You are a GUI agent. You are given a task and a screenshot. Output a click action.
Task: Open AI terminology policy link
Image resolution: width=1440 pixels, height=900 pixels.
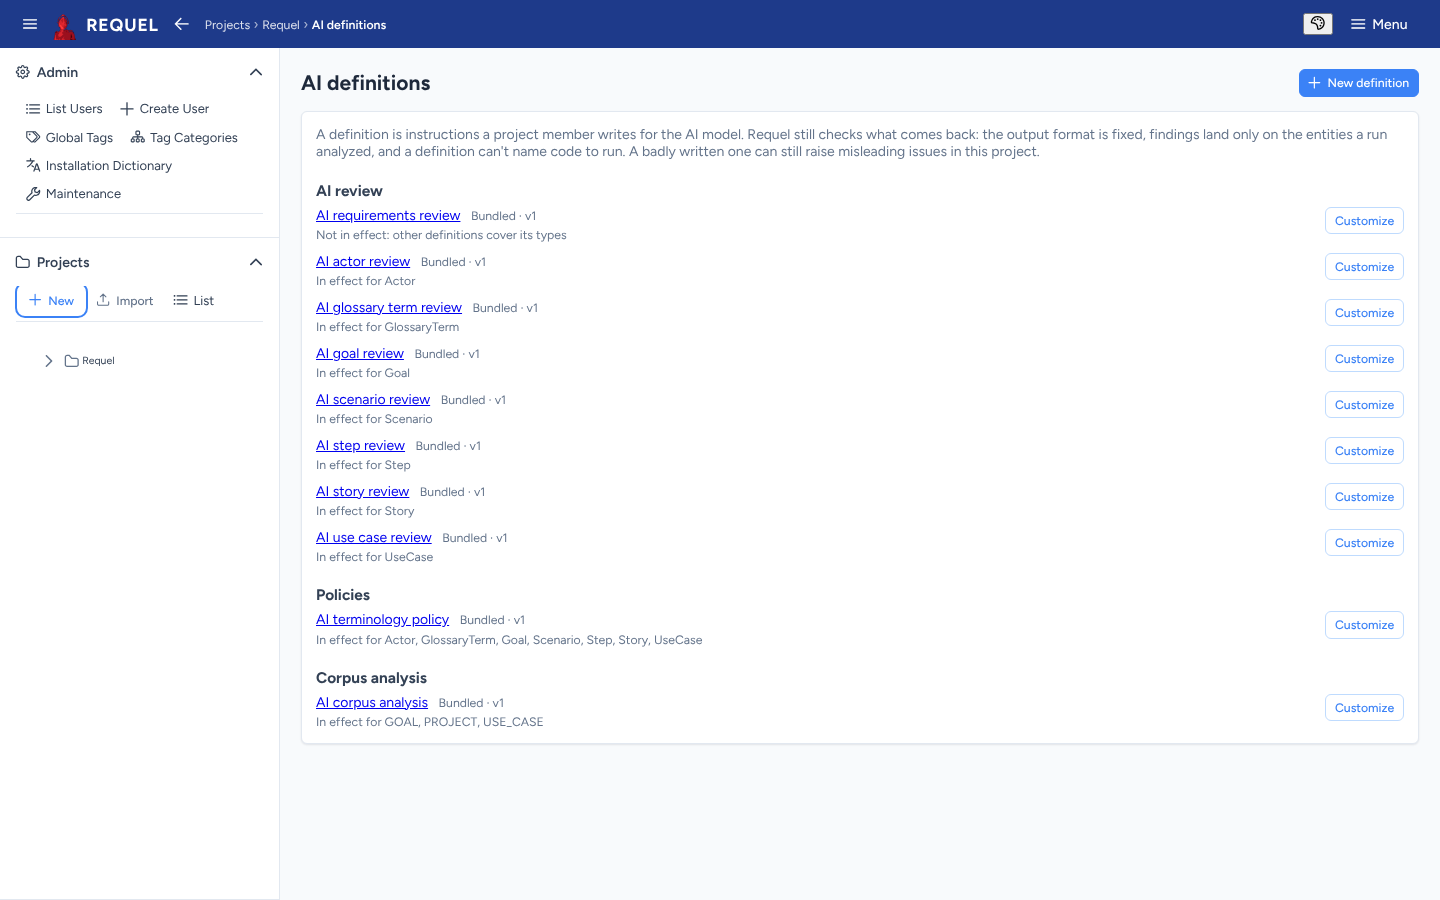pos(382,620)
